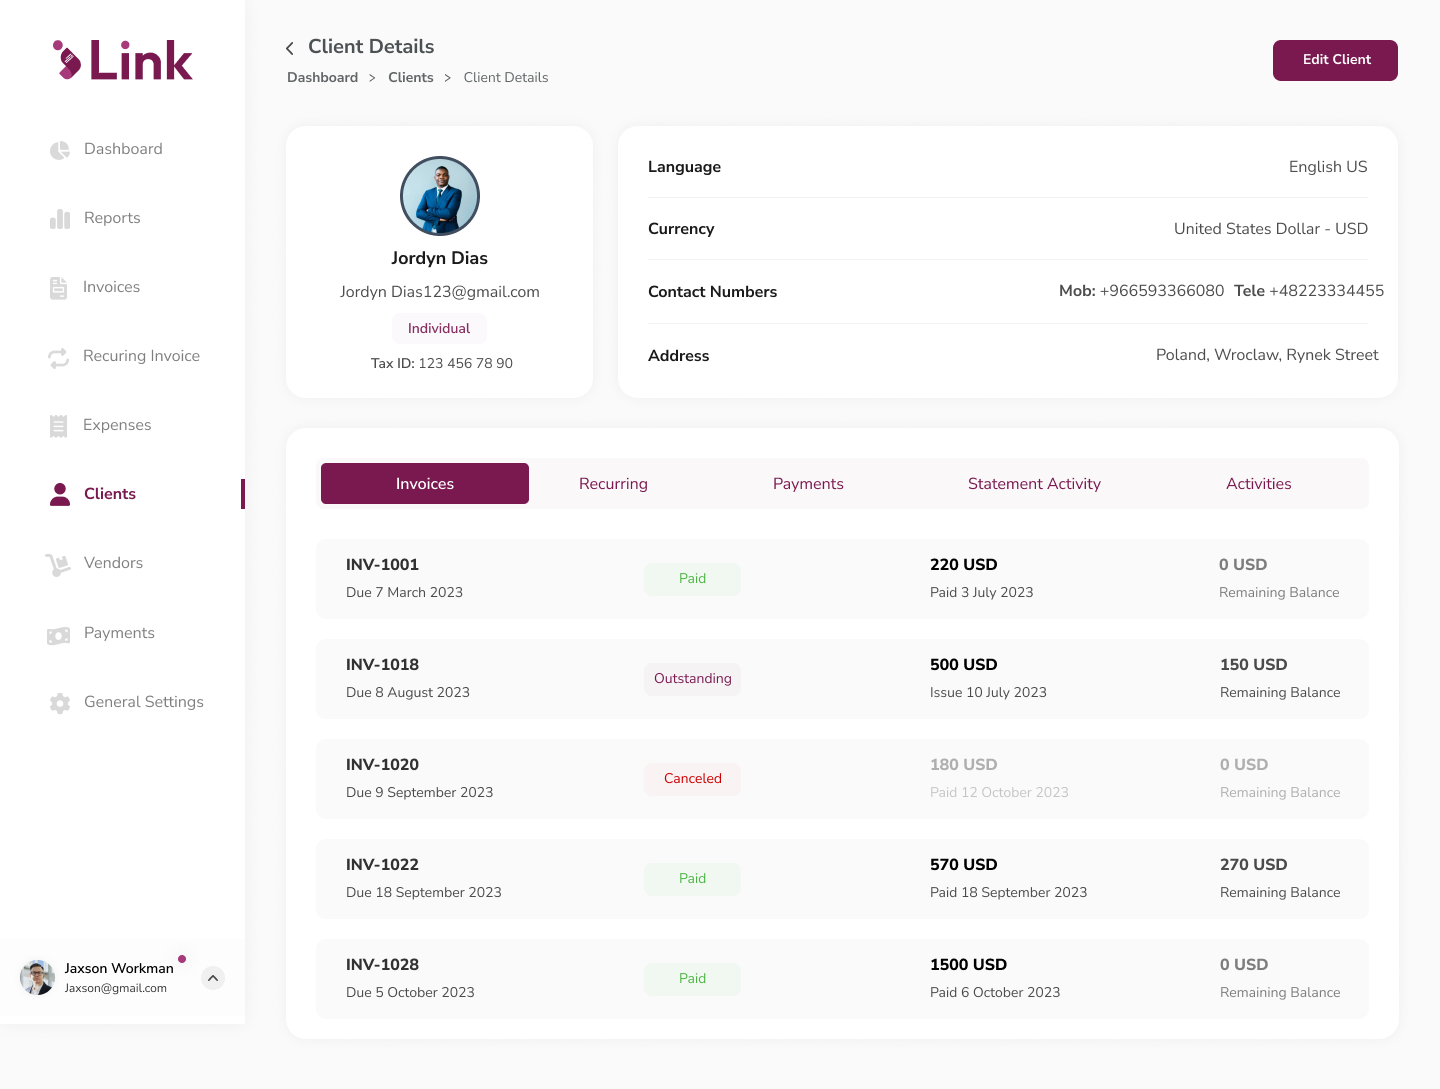Switch to the Recurring tab
This screenshot has height=1089, width=1440.
point(613,484)
